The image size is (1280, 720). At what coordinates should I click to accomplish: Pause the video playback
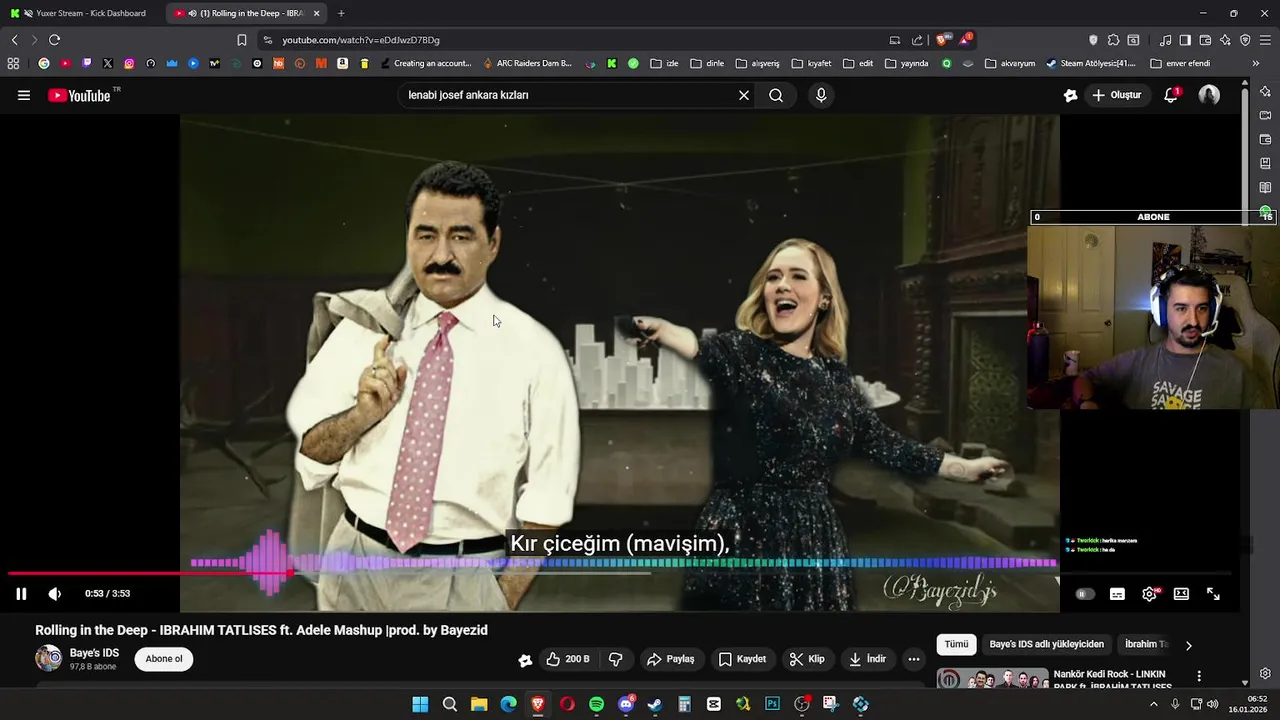click(x=21, y=594)
